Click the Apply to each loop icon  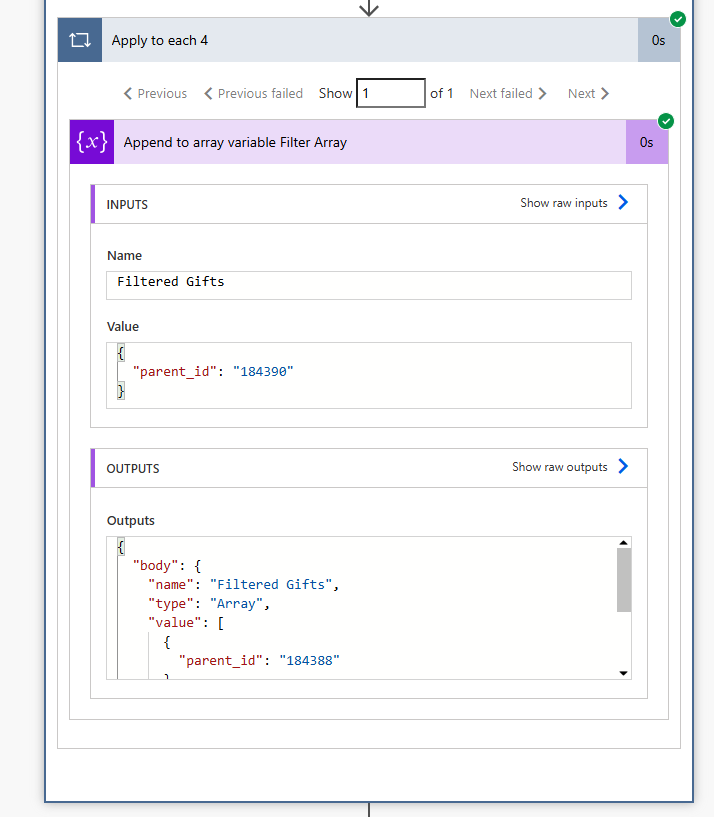coord(79,40)
